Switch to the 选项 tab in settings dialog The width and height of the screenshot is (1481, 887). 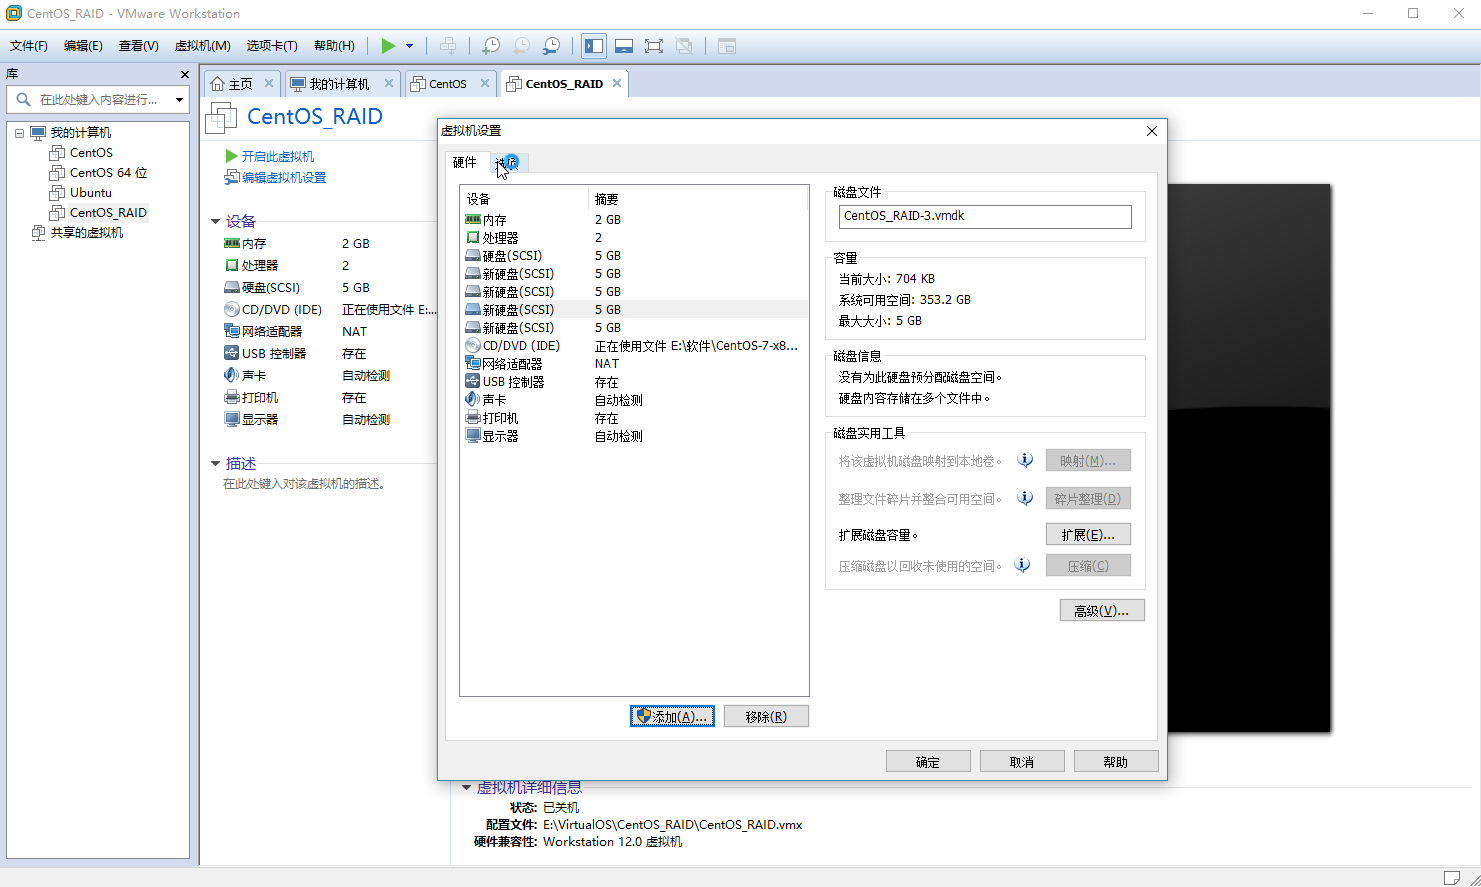[507, 163]
